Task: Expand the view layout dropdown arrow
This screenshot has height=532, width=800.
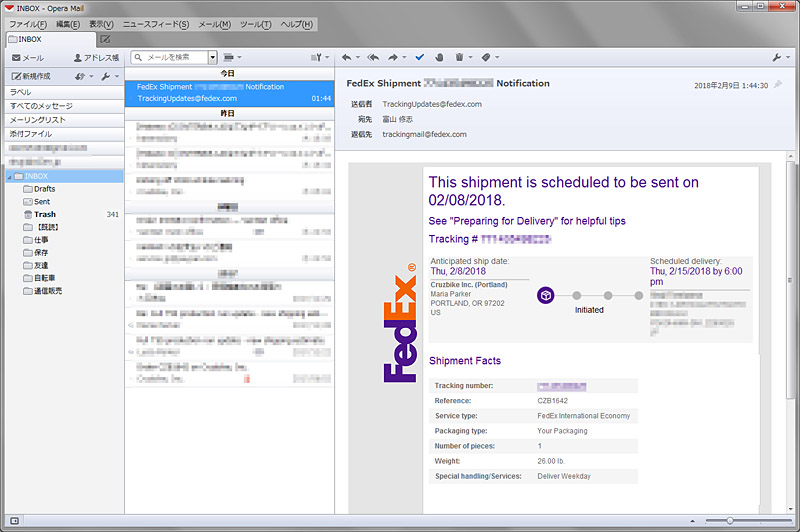Action: tap(239, 57)
